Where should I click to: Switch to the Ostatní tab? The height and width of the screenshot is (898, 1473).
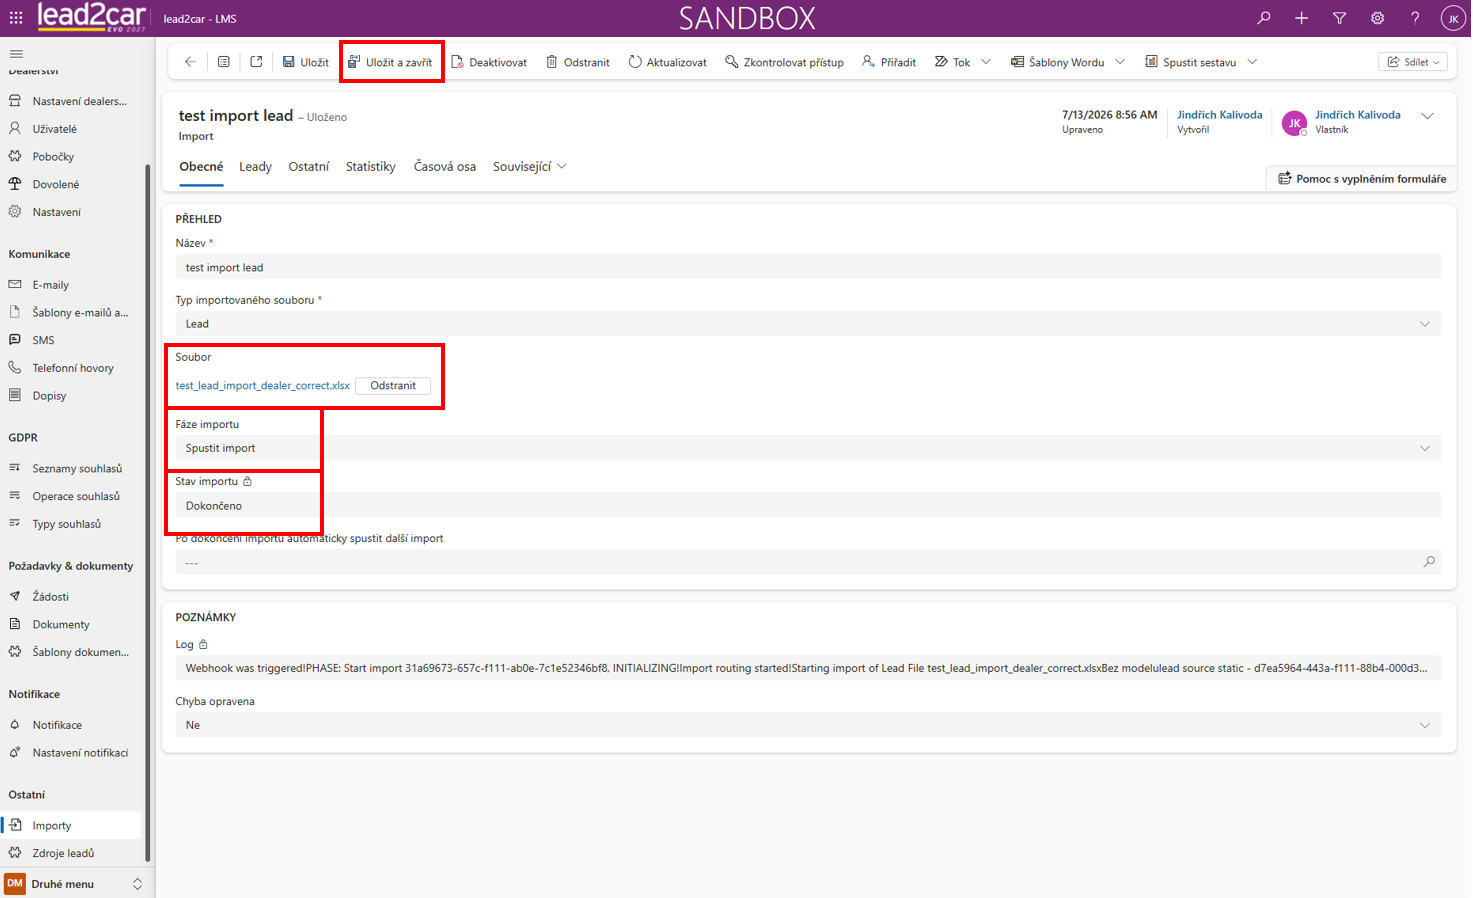[x=308, y=167]
